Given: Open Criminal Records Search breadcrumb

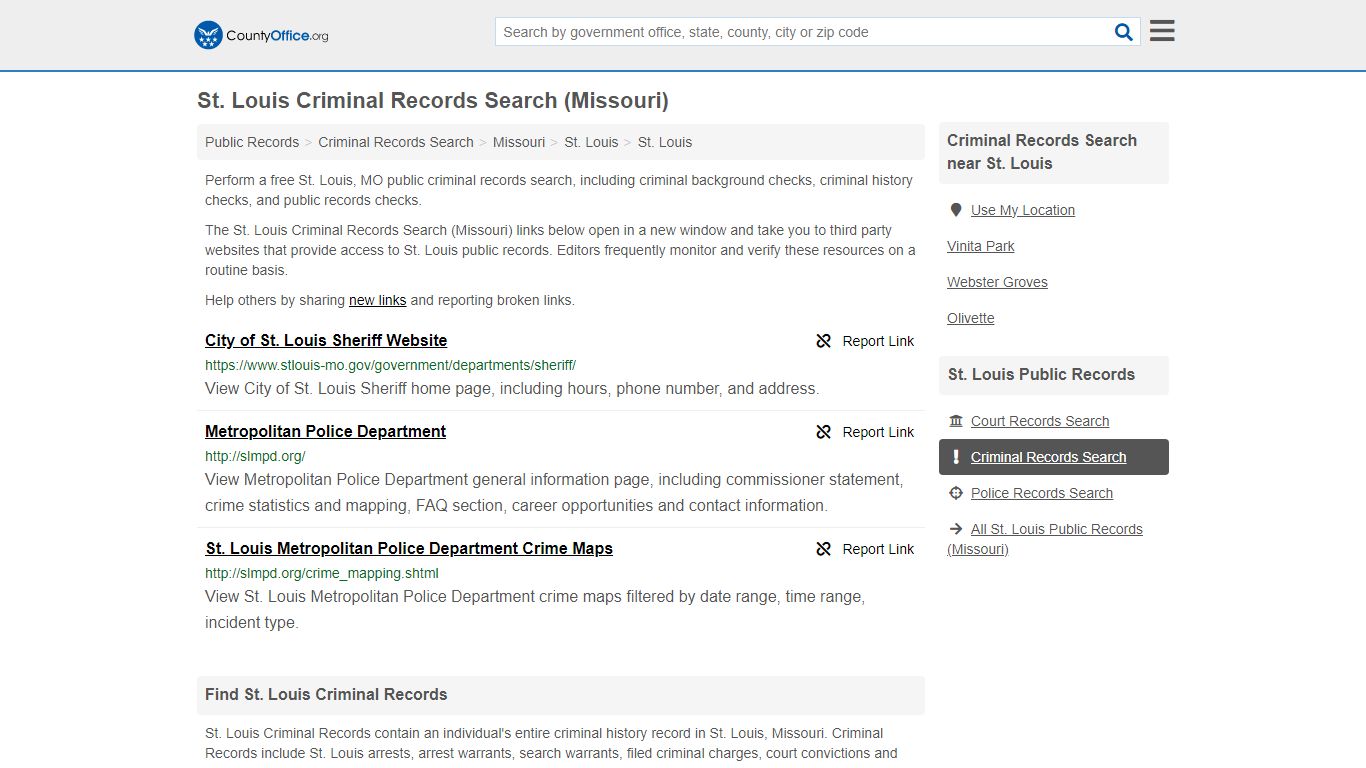Looking at the screenshot, I should pyautogui.click(x=396, y=142).
